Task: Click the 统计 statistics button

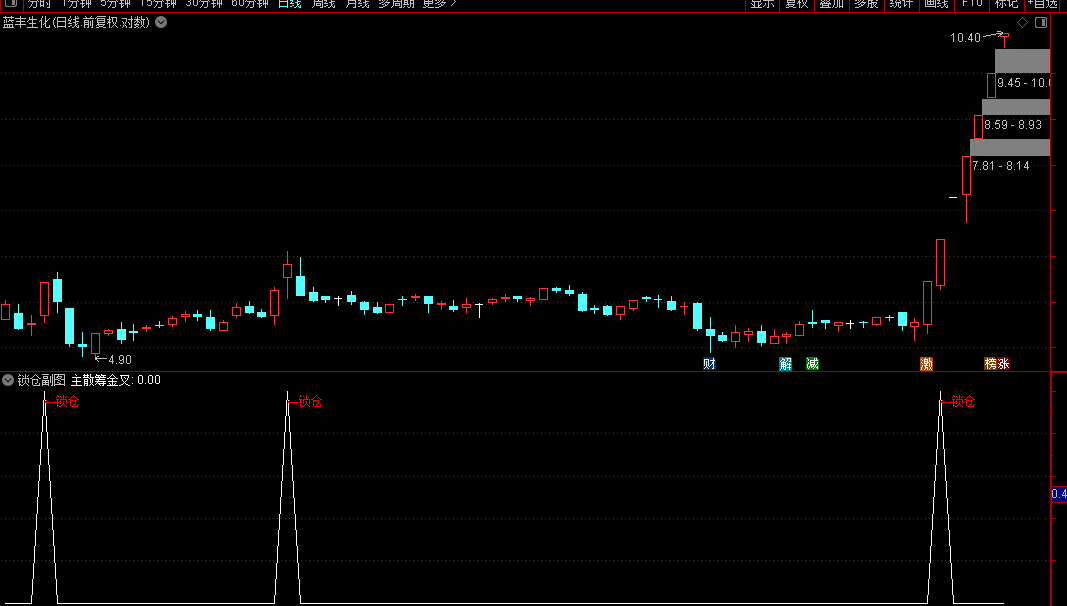Action: point(901,3)
